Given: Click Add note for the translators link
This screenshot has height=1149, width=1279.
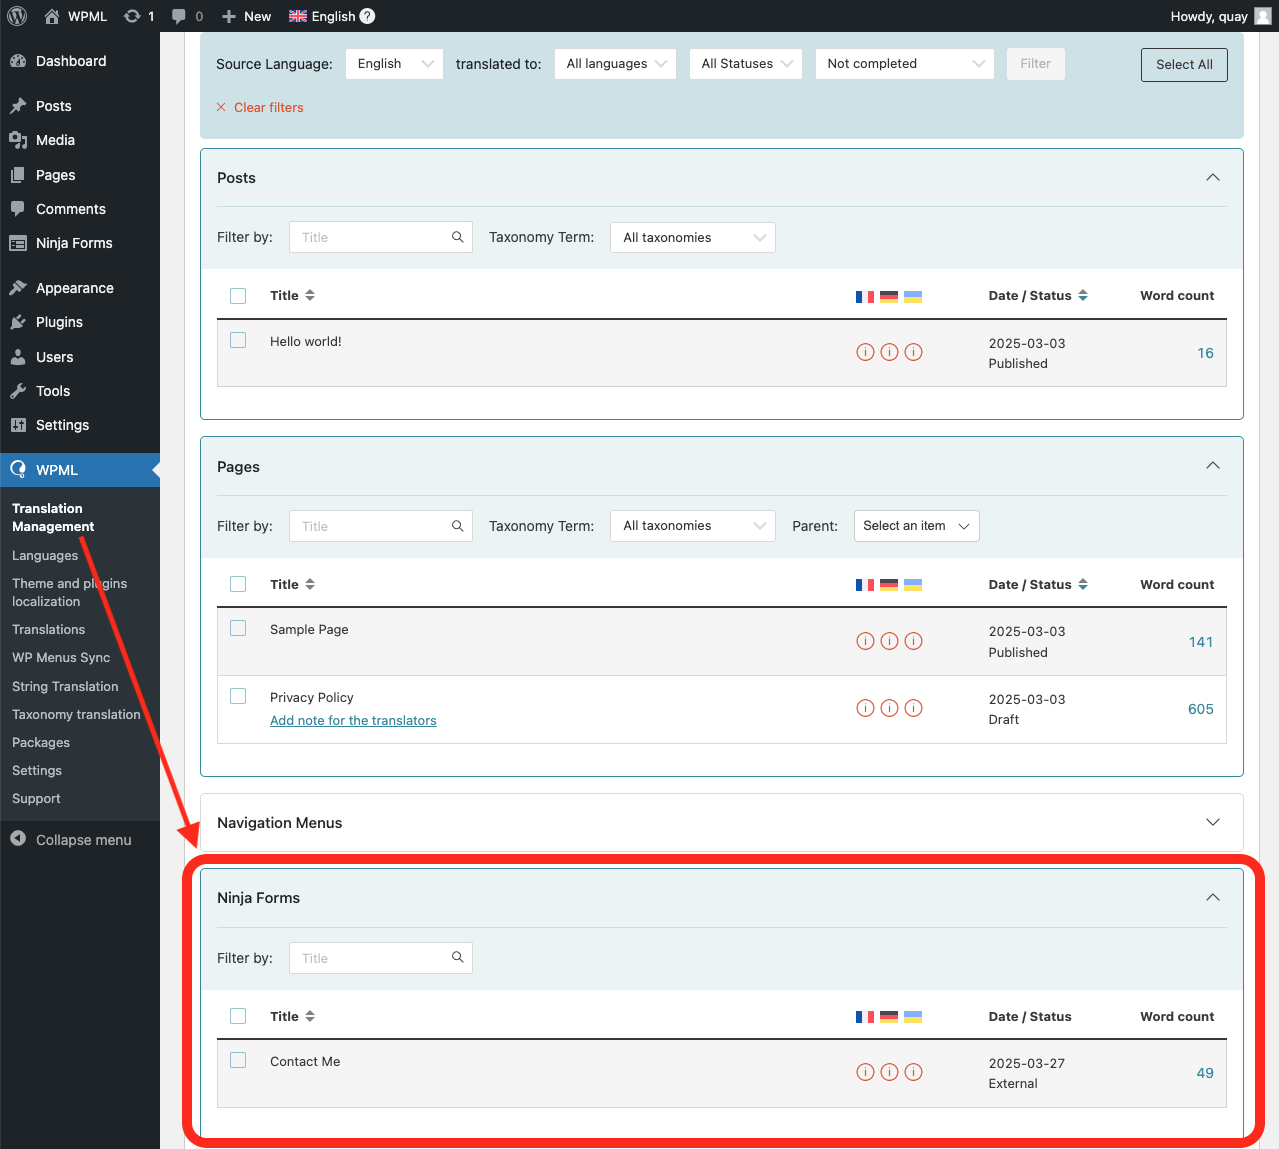Looking at the screenshot, I should coord(353,720).
